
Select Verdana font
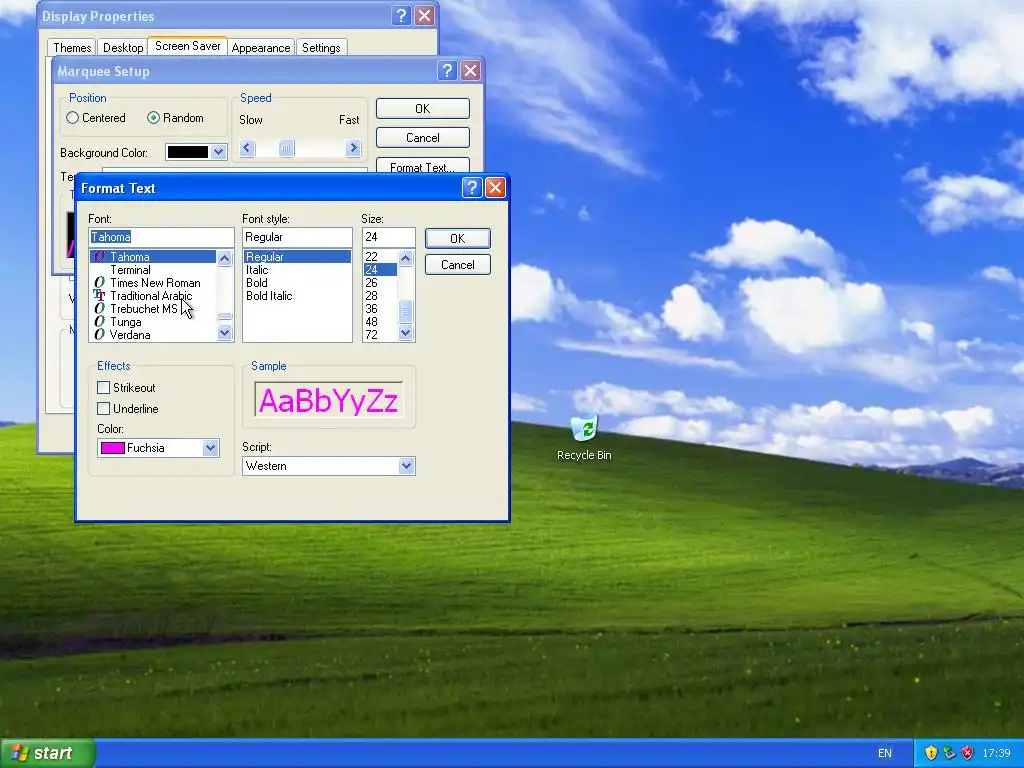click(130, 335)
